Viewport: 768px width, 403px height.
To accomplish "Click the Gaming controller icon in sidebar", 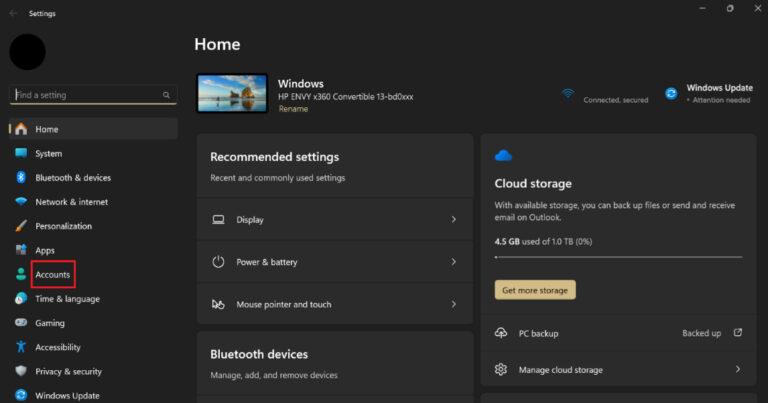I will click(20, 323).
